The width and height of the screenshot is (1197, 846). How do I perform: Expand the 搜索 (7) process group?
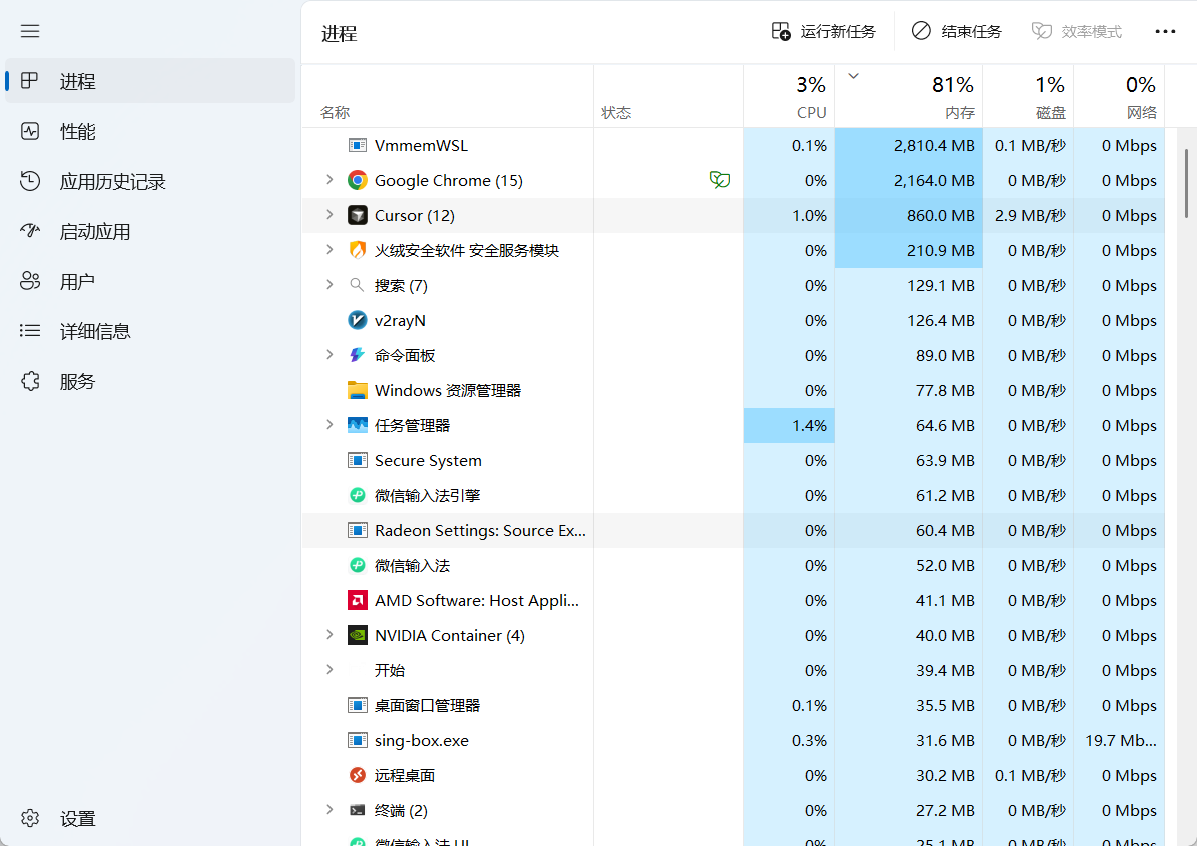tap(330, 285)
